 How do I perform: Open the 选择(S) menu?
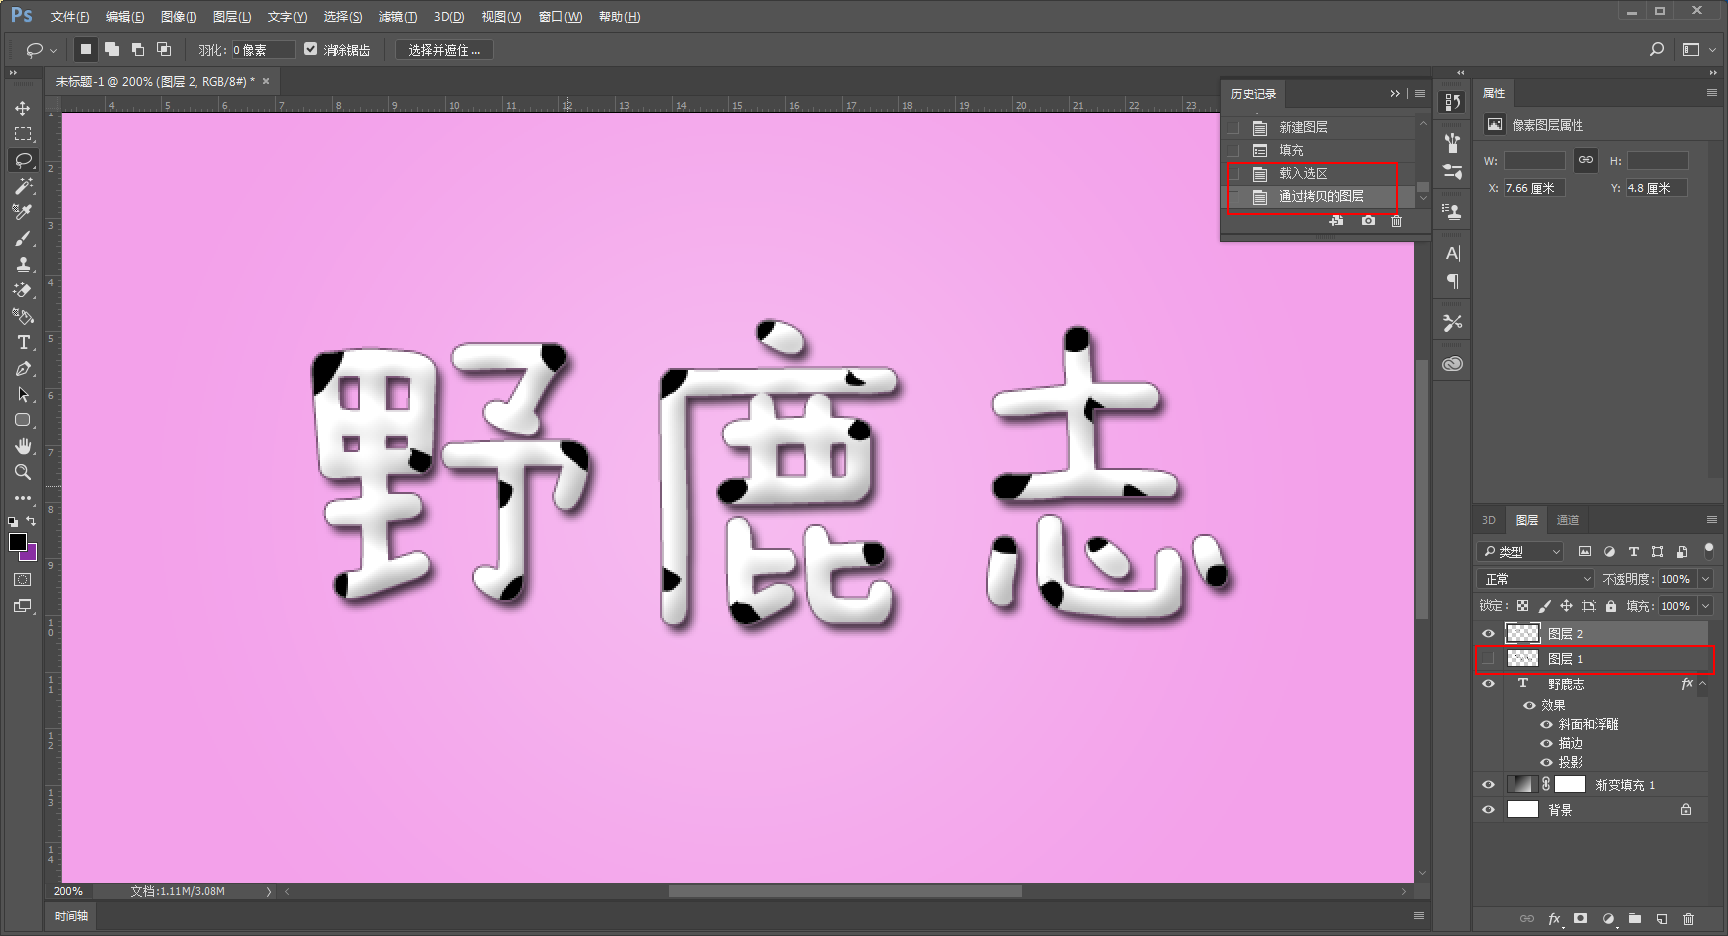click(343, 17)
